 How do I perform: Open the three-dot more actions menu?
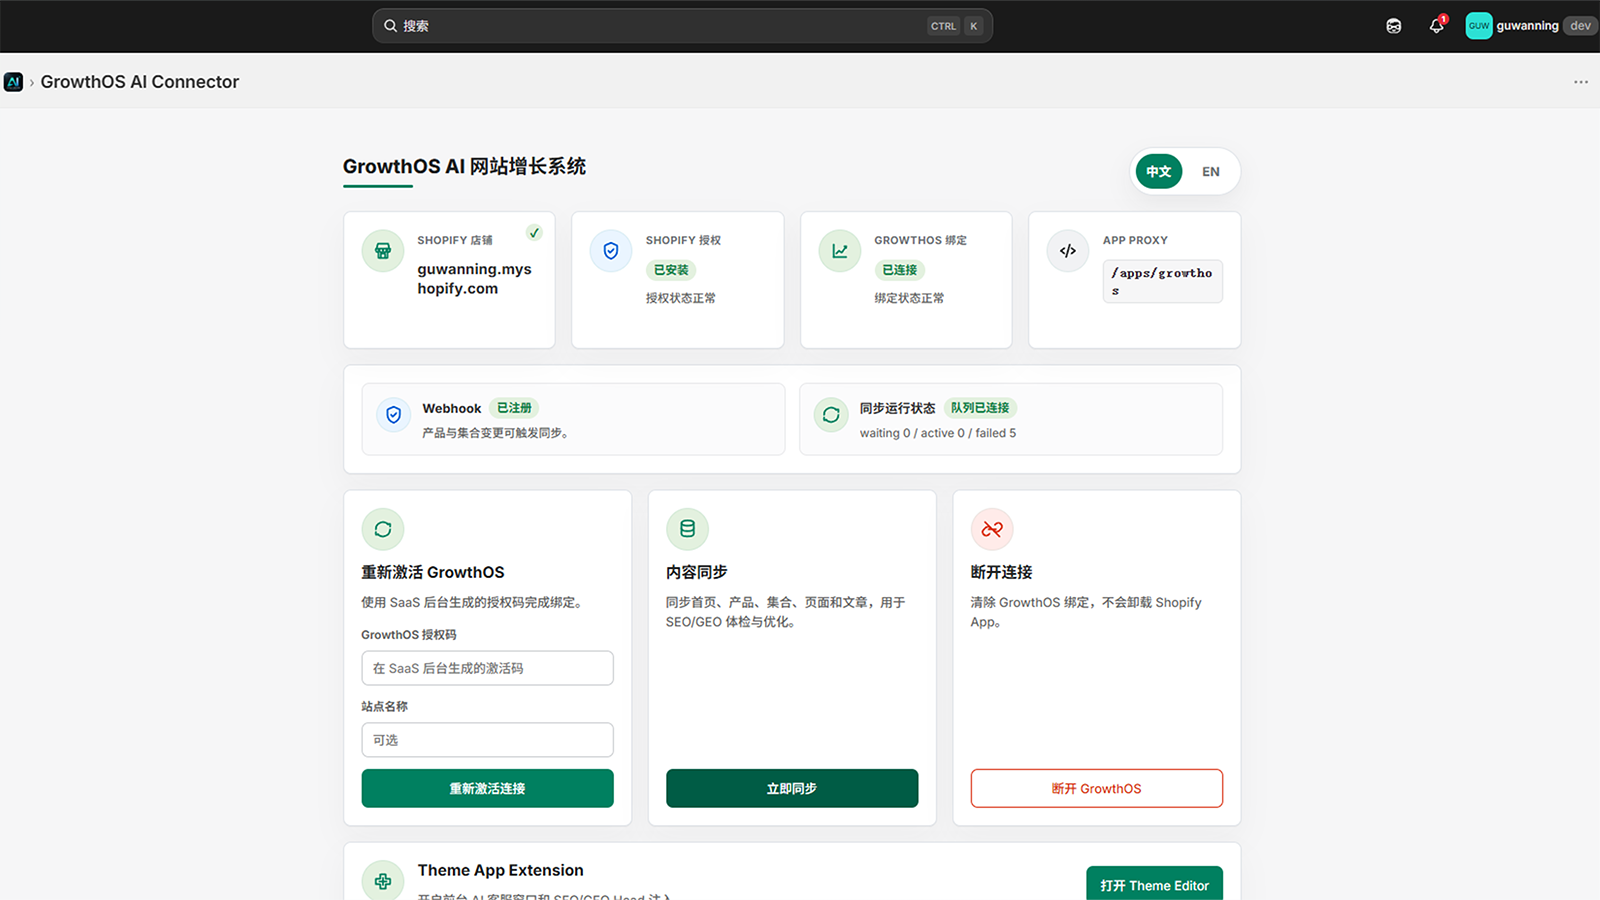point(1581,82)
